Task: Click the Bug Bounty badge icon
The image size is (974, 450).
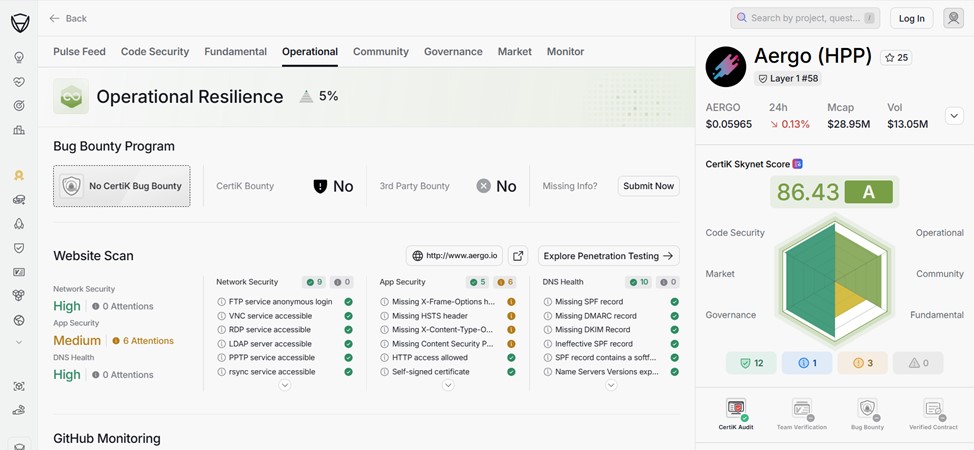Action: click(867, 409)
